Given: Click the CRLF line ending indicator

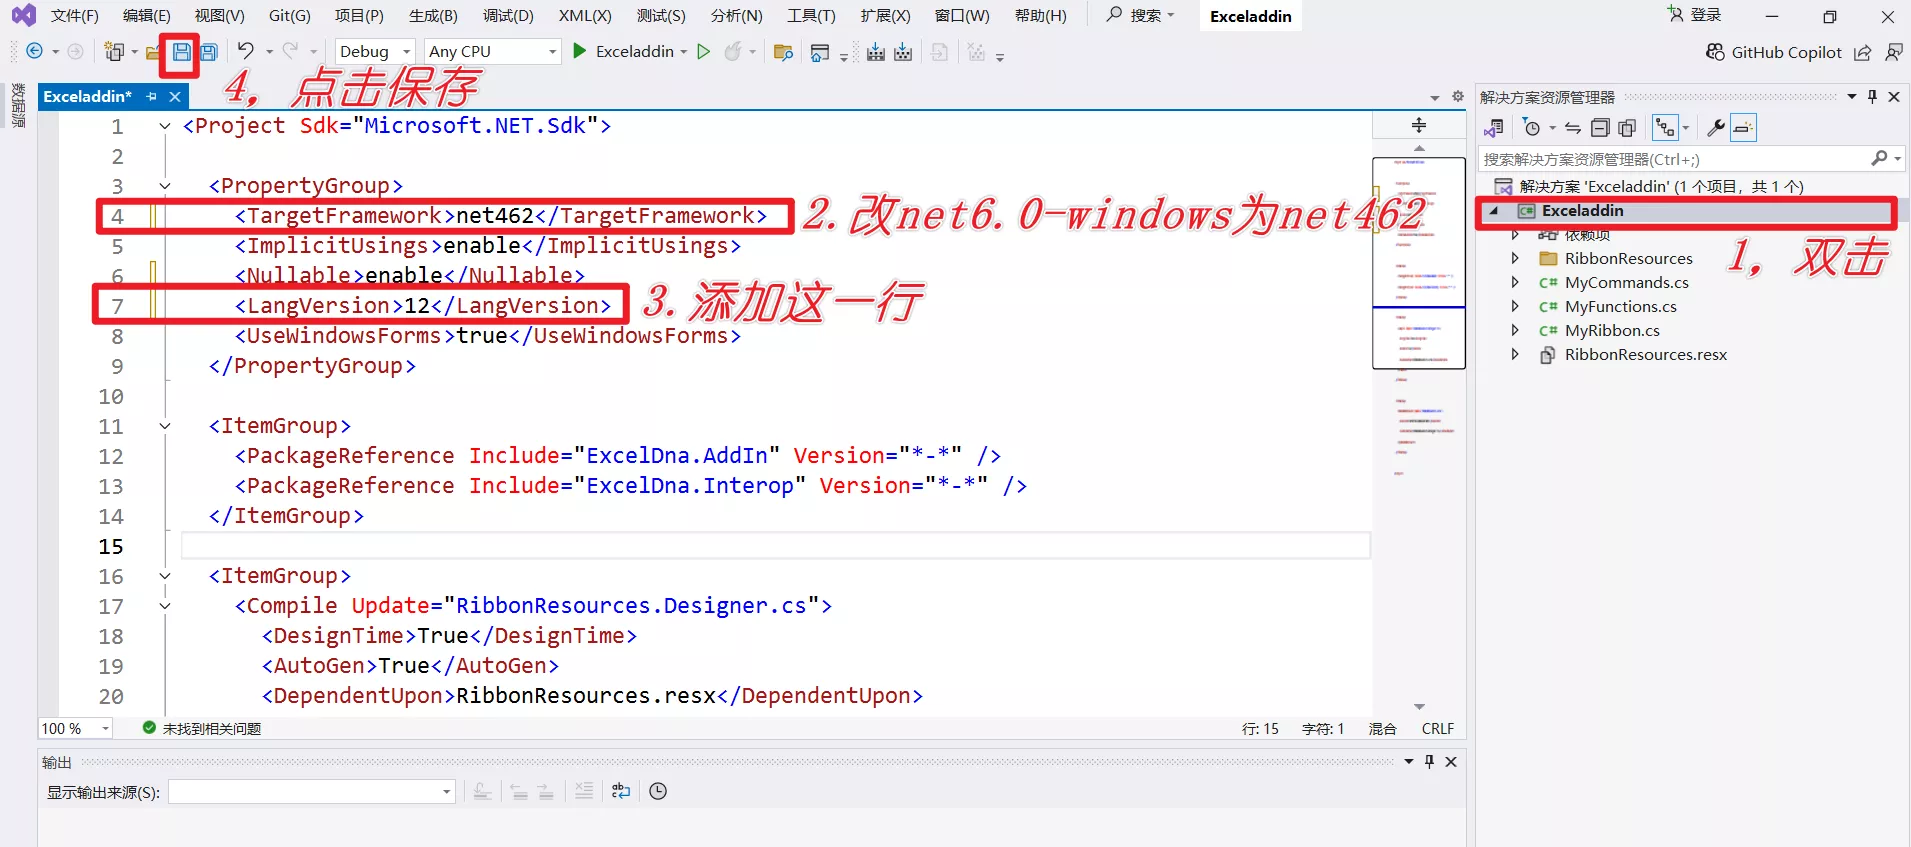Looking at the screenshot, I should pos(1438,729).
